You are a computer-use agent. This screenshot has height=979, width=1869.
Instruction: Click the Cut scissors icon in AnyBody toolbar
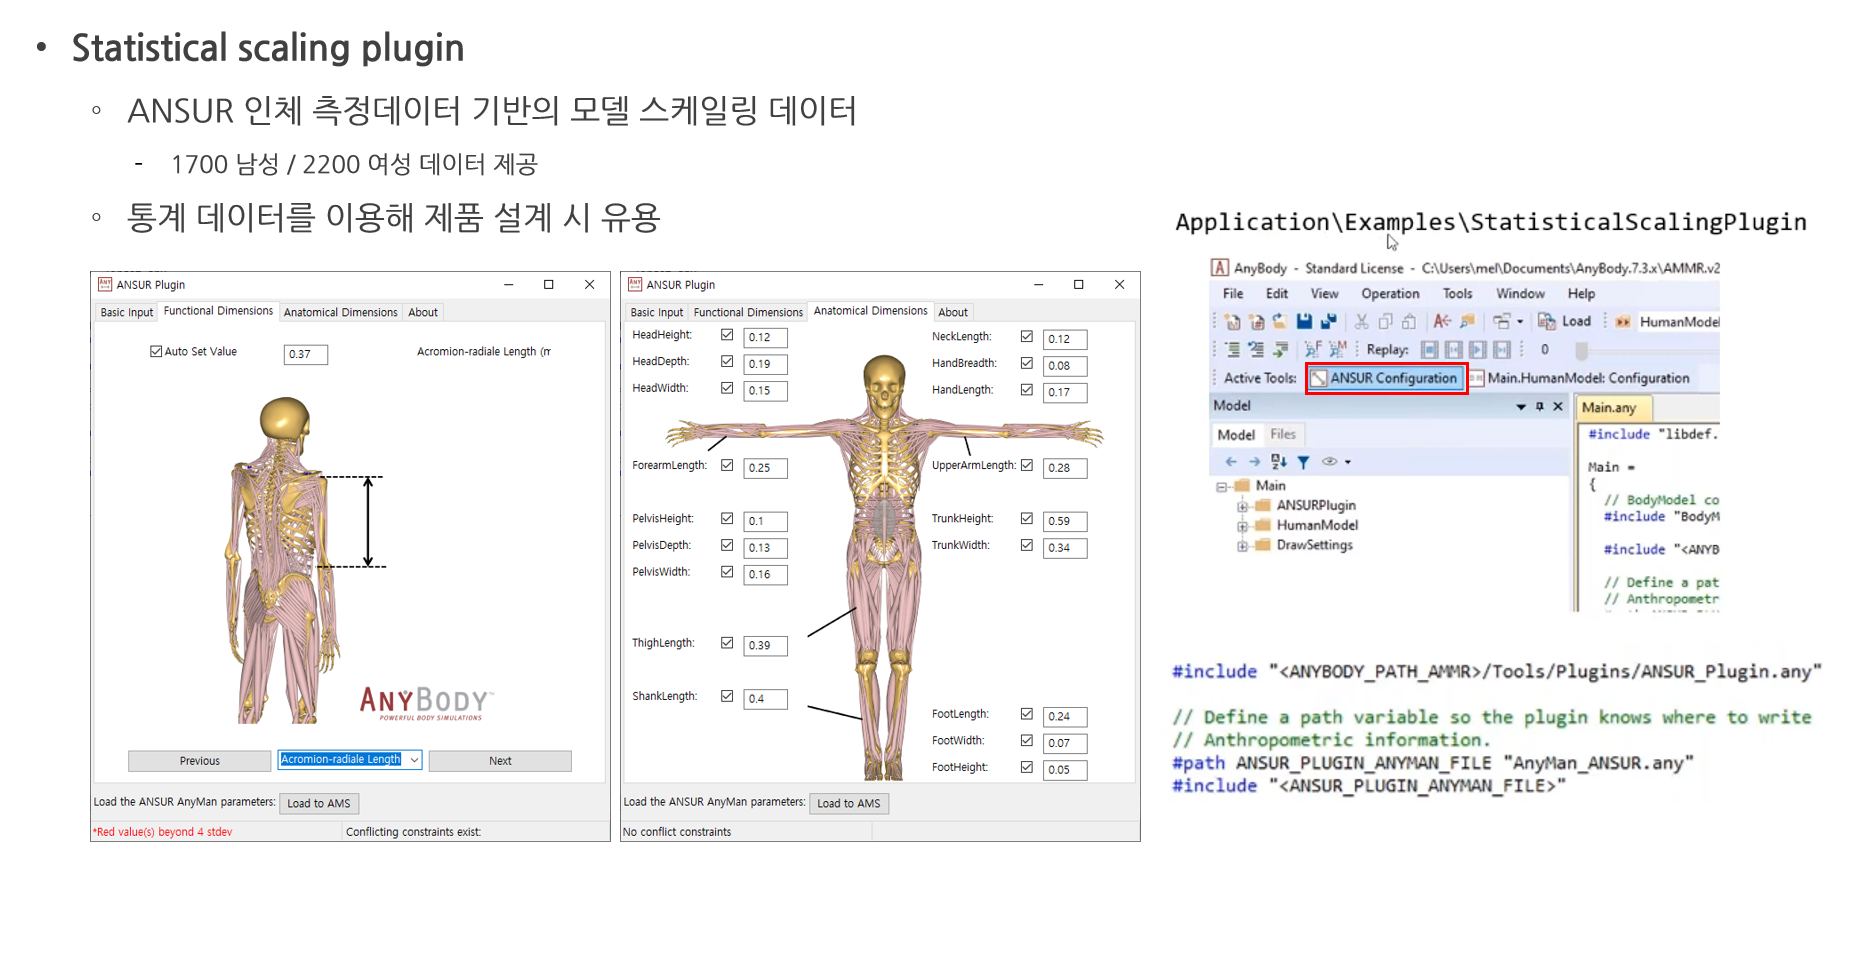click(x=1361, y=322)
